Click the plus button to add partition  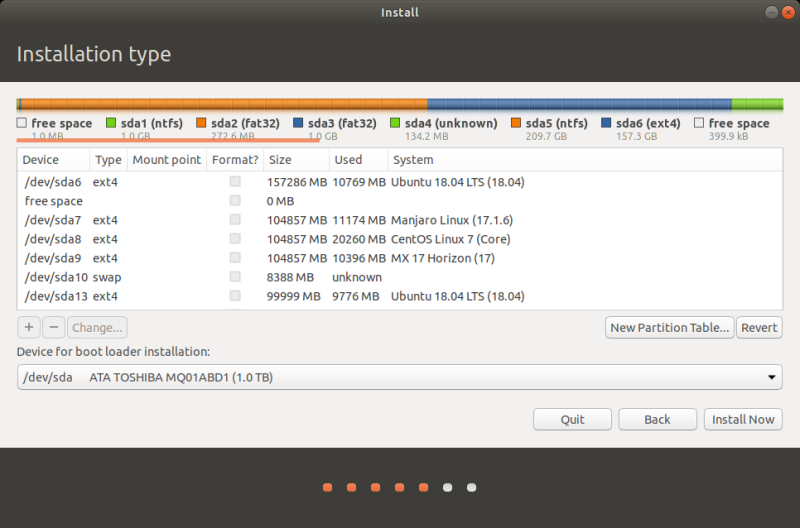pyautogui.click(x=29, y=327)
